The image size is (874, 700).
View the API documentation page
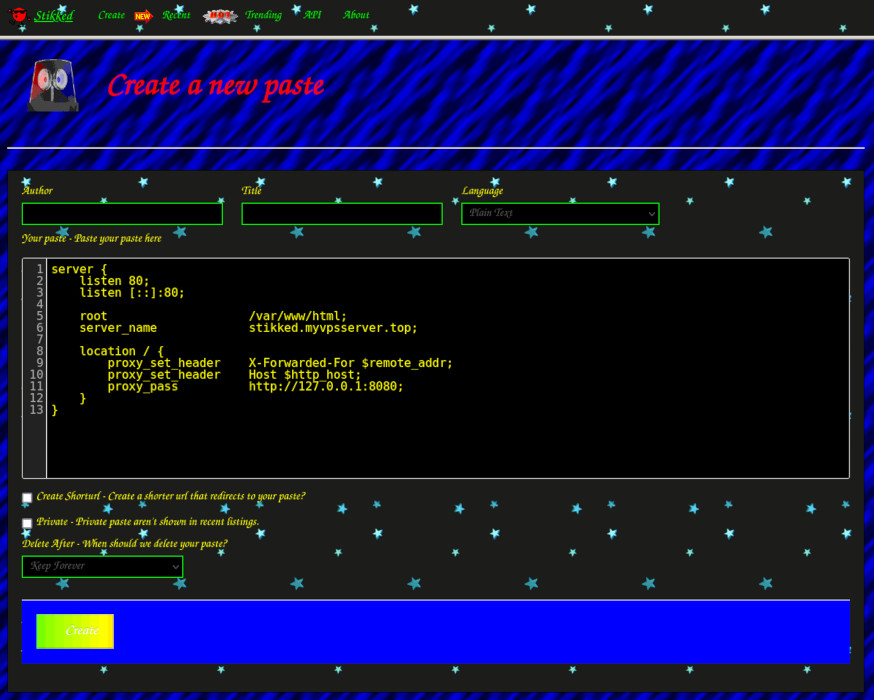[x=312, y=15]
